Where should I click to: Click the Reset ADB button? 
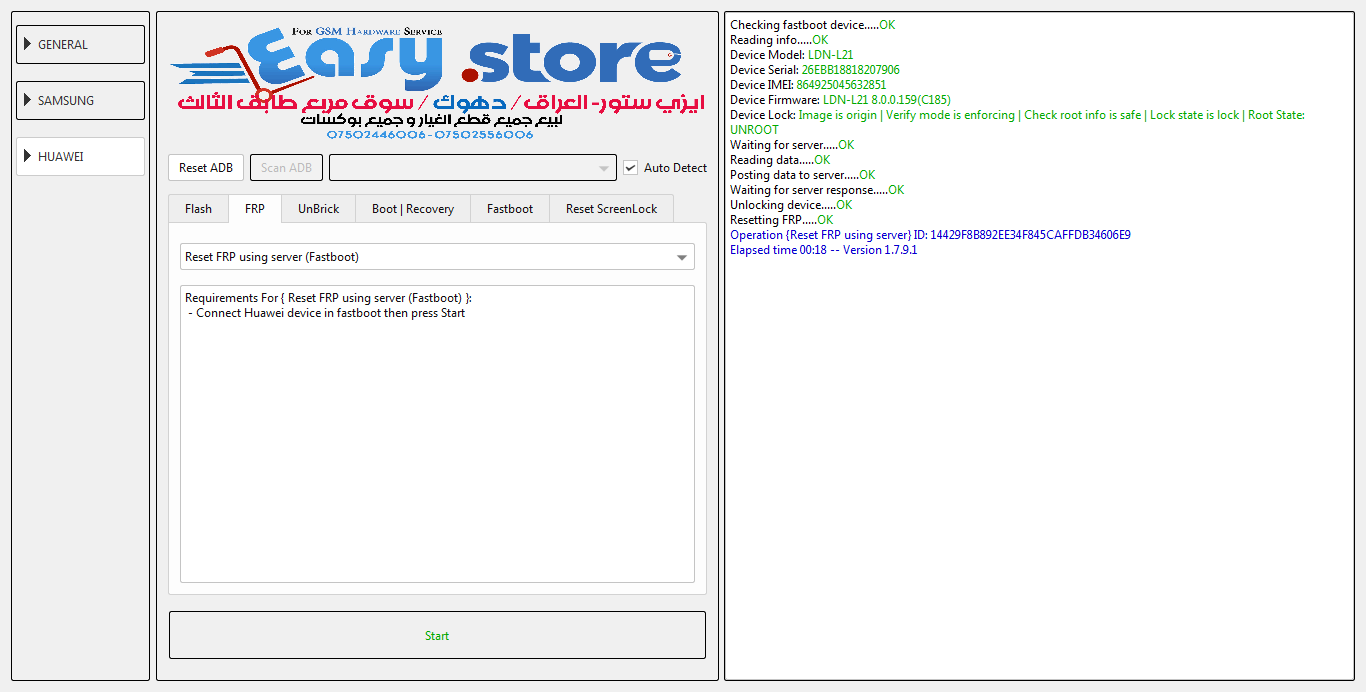[x=206, y=168]
